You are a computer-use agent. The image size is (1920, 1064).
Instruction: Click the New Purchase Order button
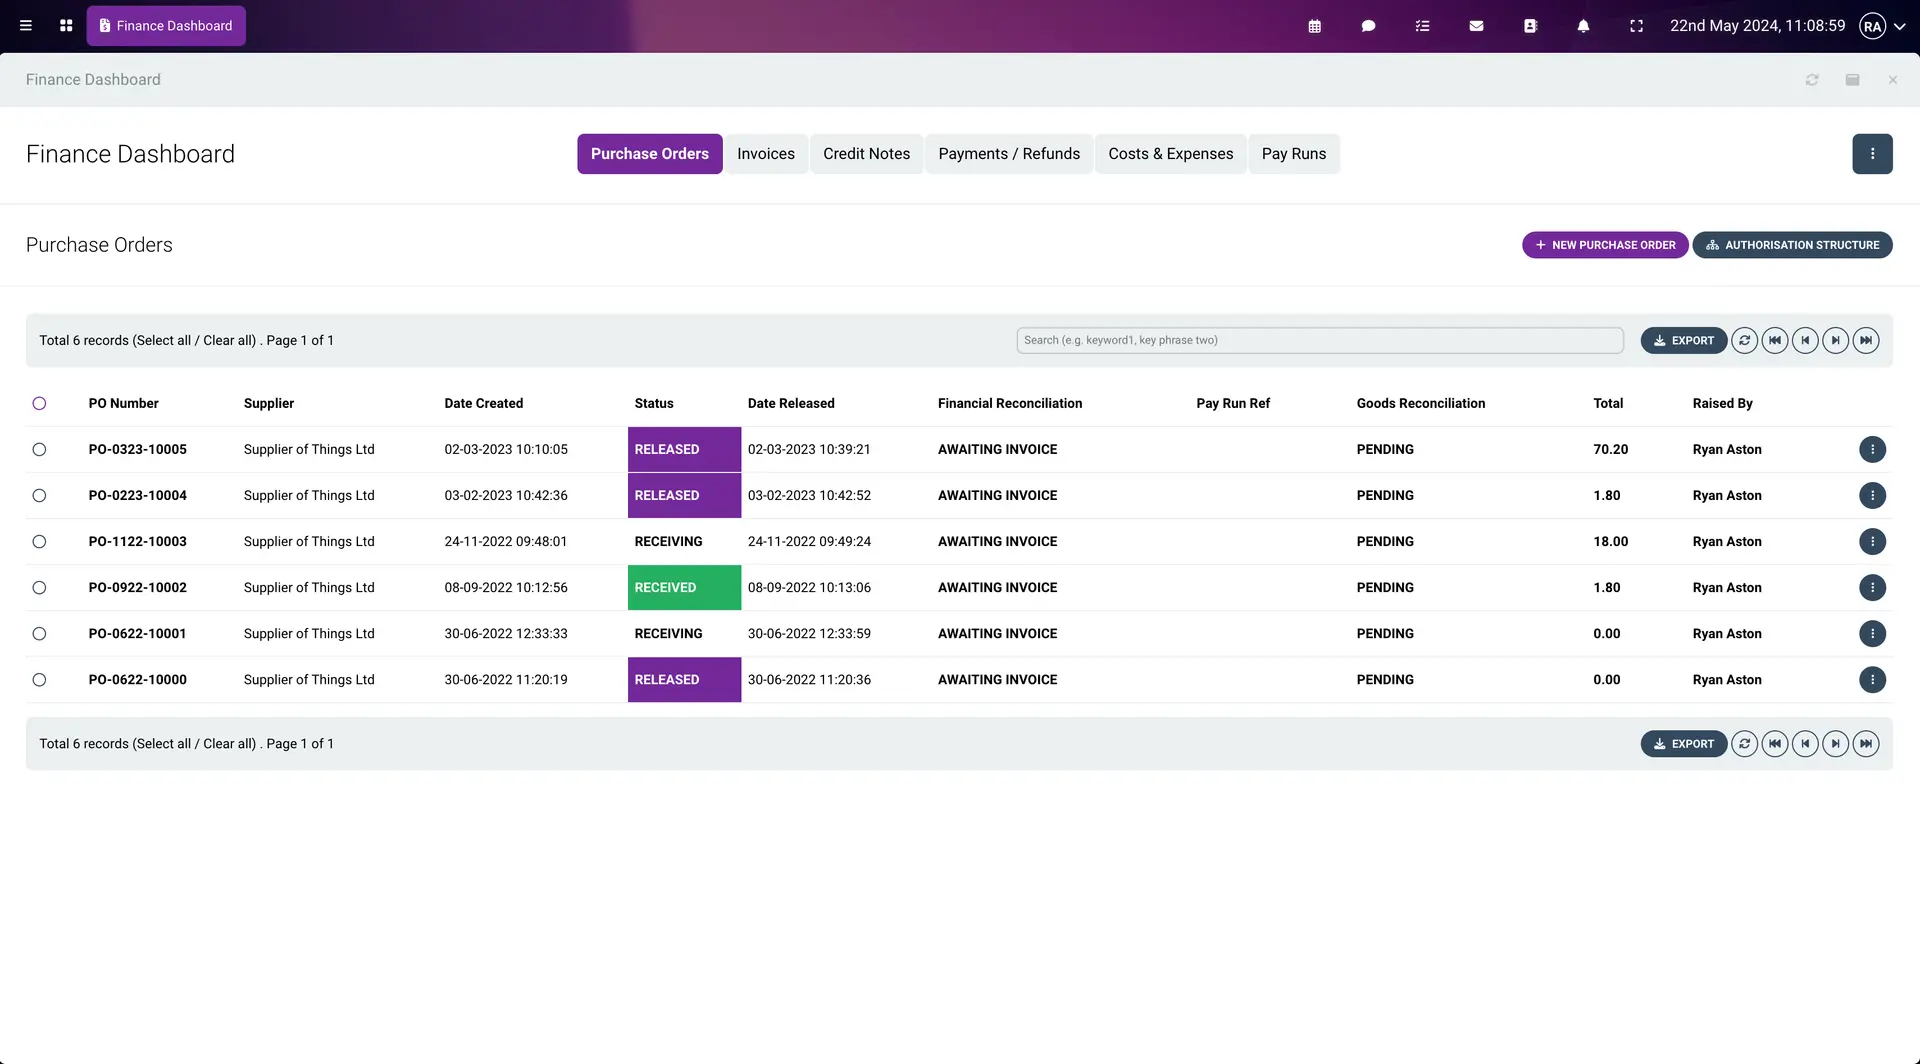click(1604, 245)
